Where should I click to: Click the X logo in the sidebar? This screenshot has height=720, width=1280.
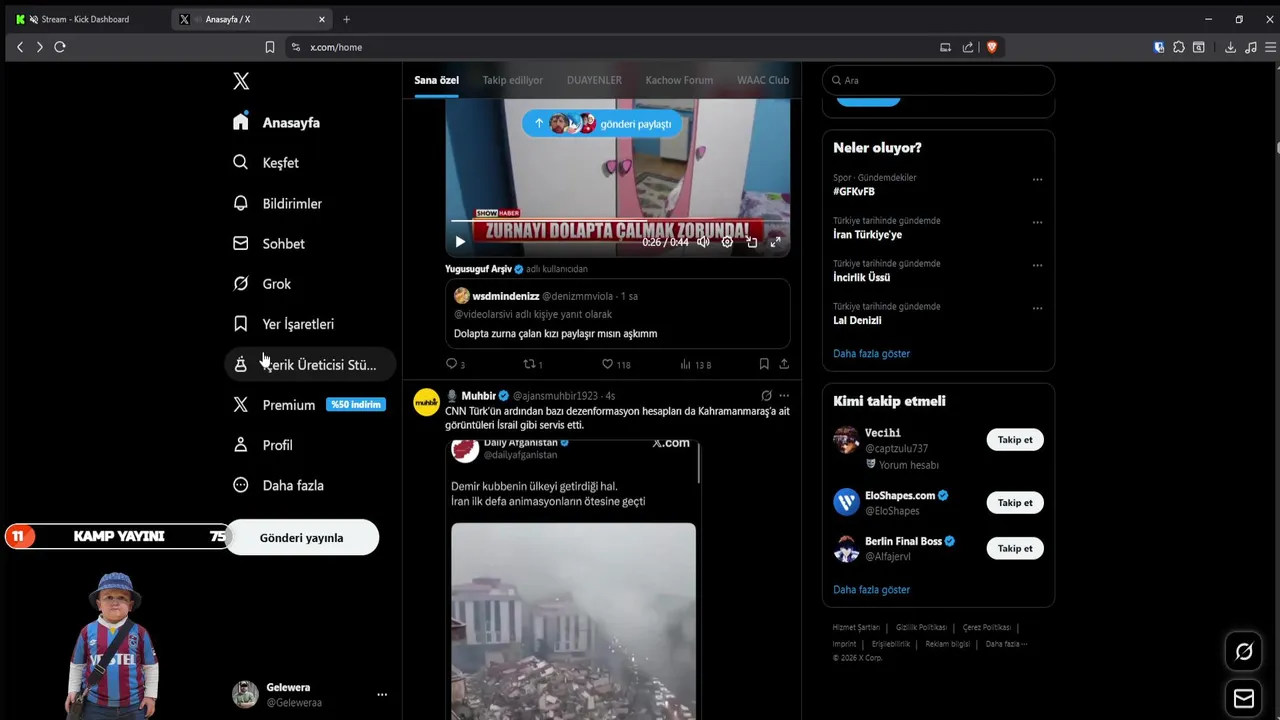coord(241,81)
